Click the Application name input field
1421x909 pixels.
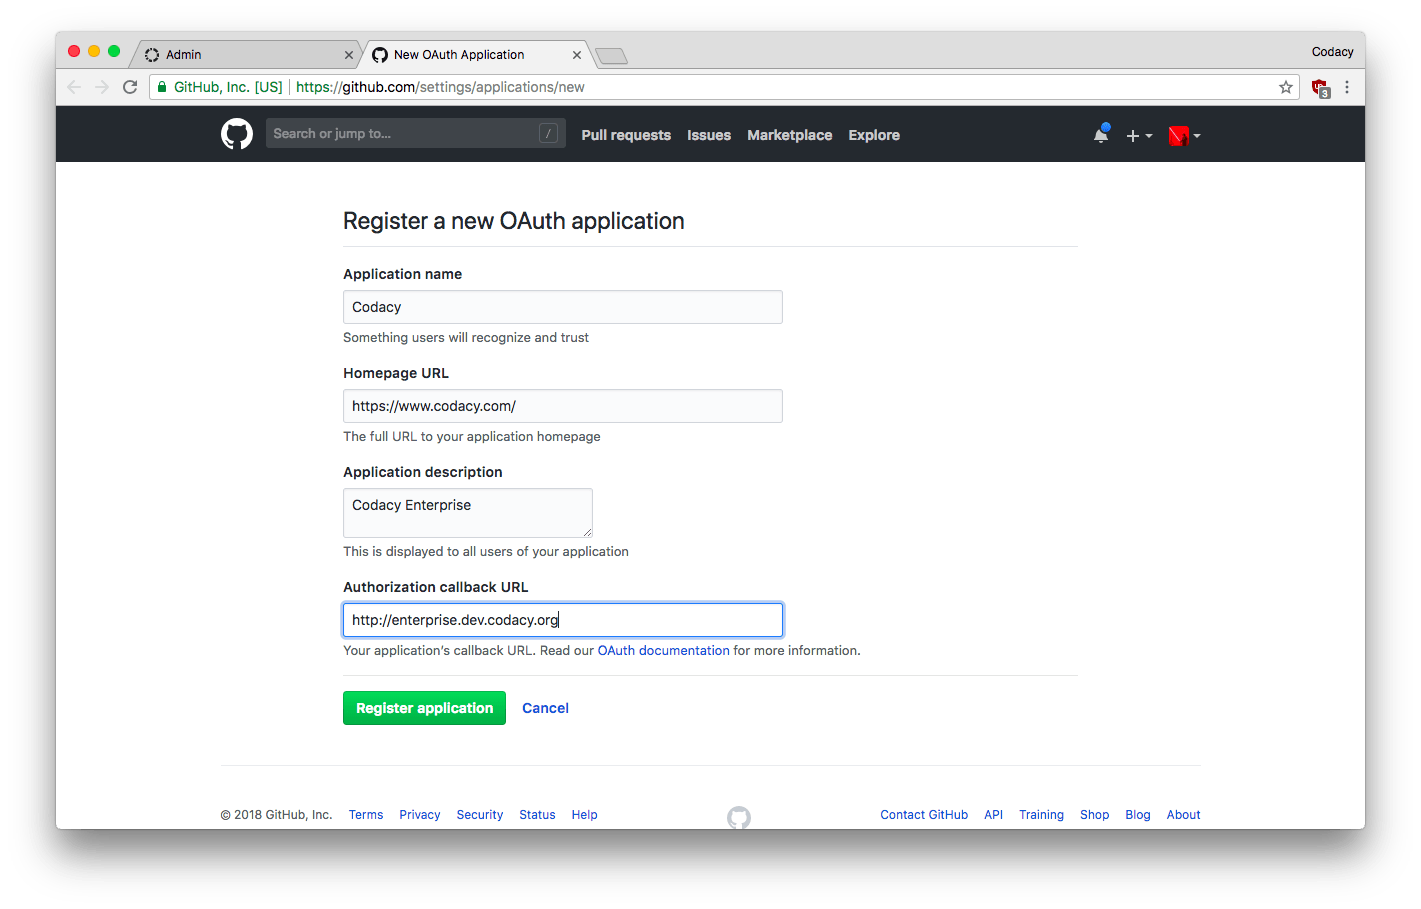(563, 307)
